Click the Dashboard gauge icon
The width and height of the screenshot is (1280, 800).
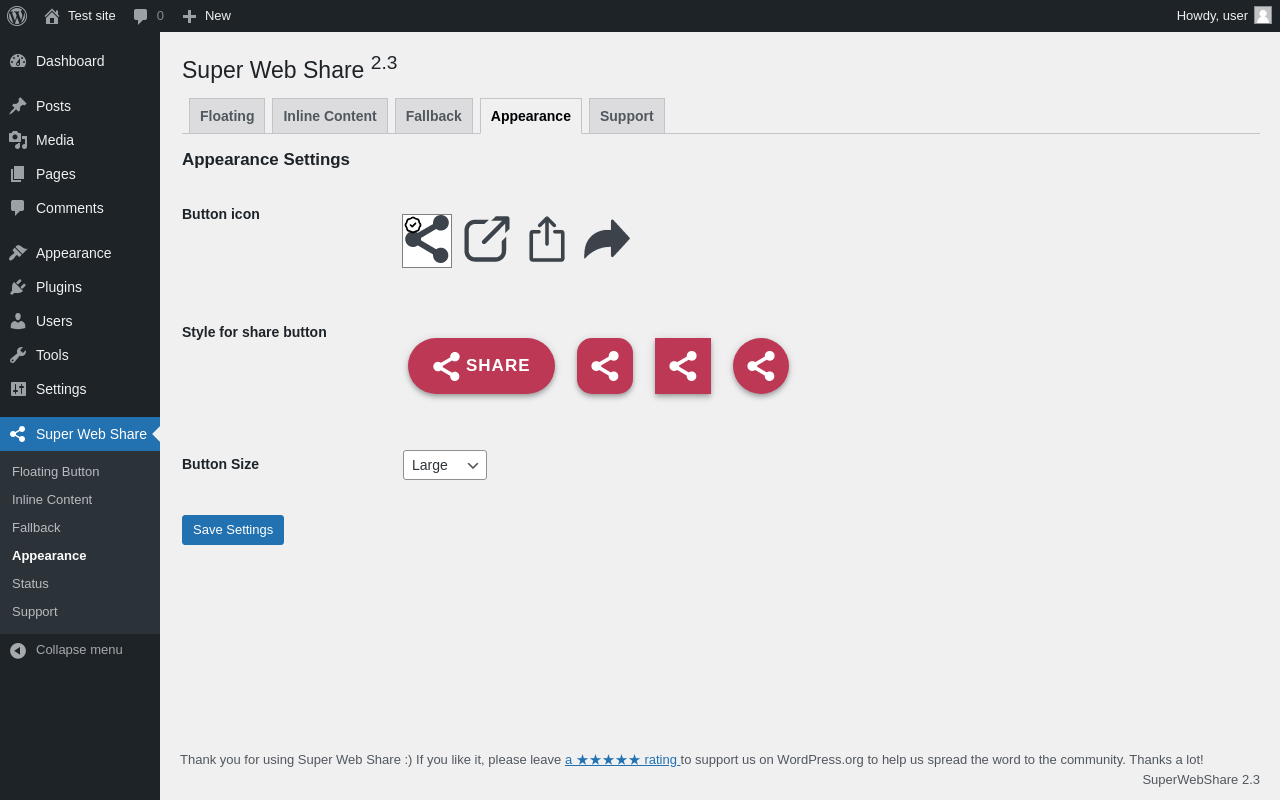(18, 61)
